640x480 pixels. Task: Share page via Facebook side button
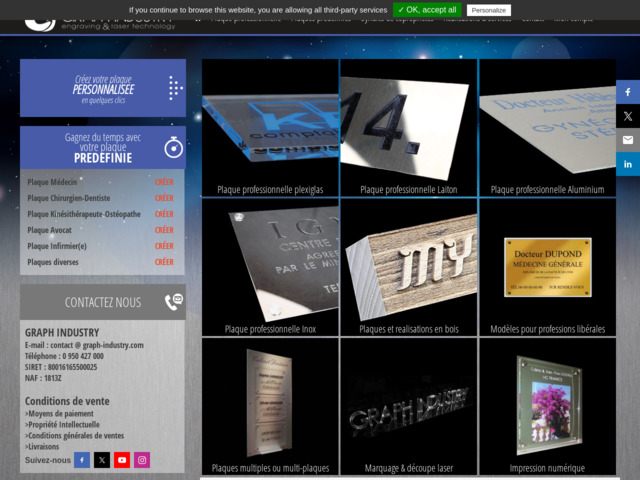pyautogui.click(x=628, y=92)
